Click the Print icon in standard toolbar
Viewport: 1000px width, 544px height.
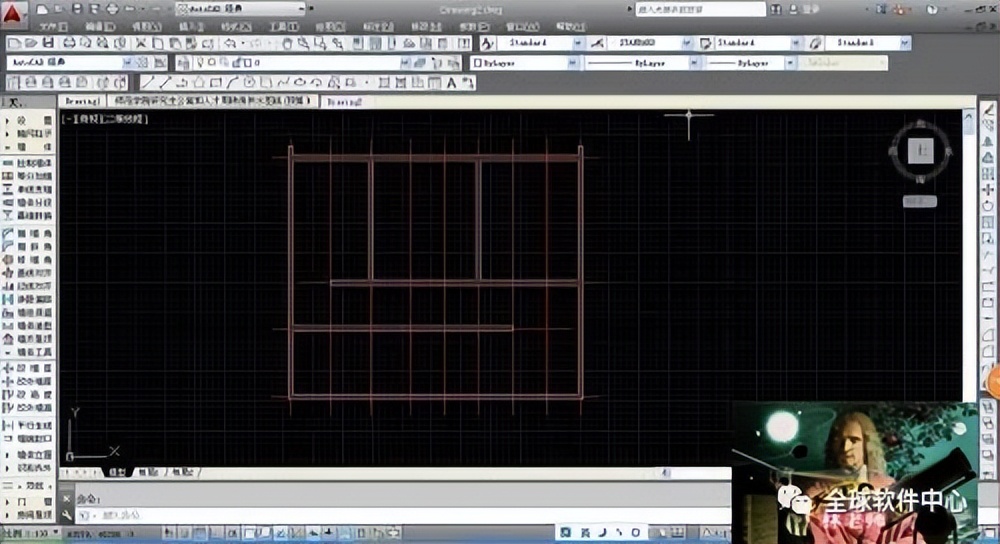pyautogui.click(x=69, y=44)
